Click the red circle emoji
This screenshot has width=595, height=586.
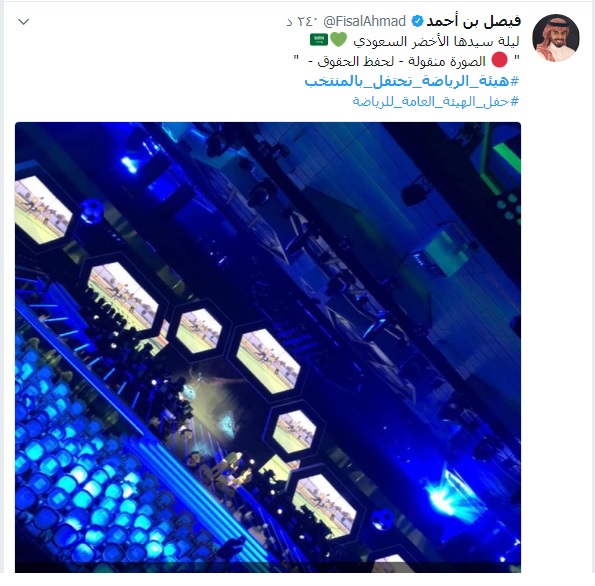click(499, 60)
